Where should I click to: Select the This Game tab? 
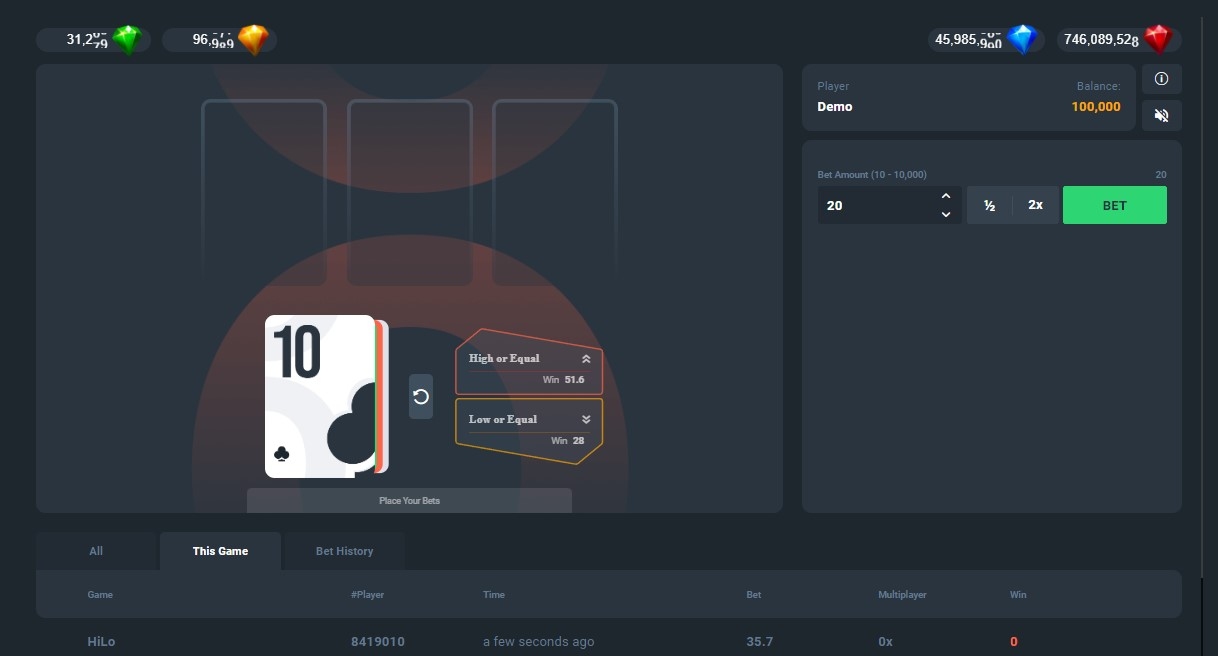click(220, 551)
